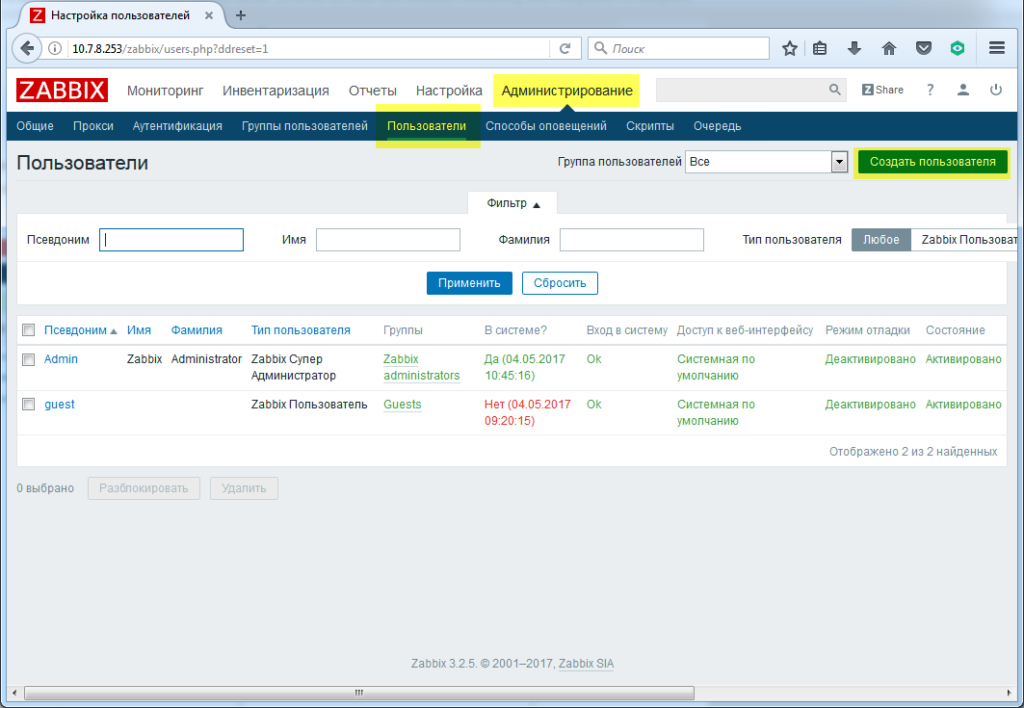Select the Zabbix Пользователь type toggle

[x=967, y=240]
